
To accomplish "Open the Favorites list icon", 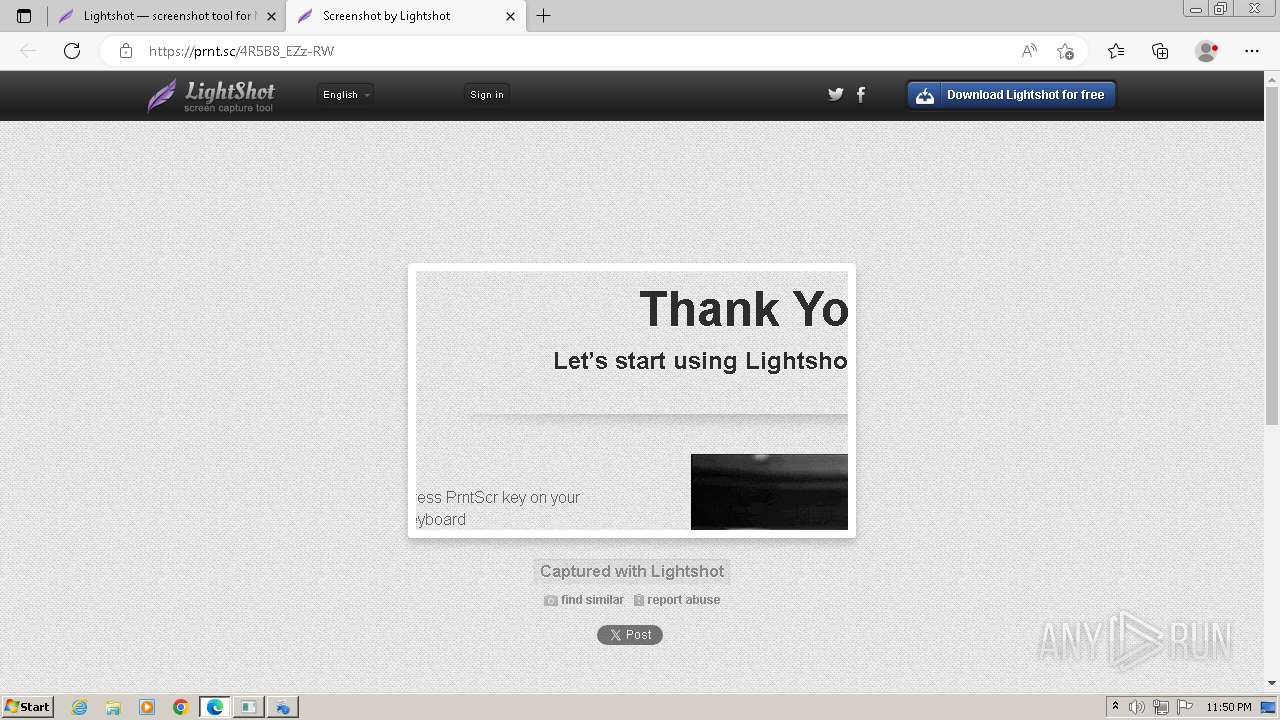I will (x=1116, y=51).
